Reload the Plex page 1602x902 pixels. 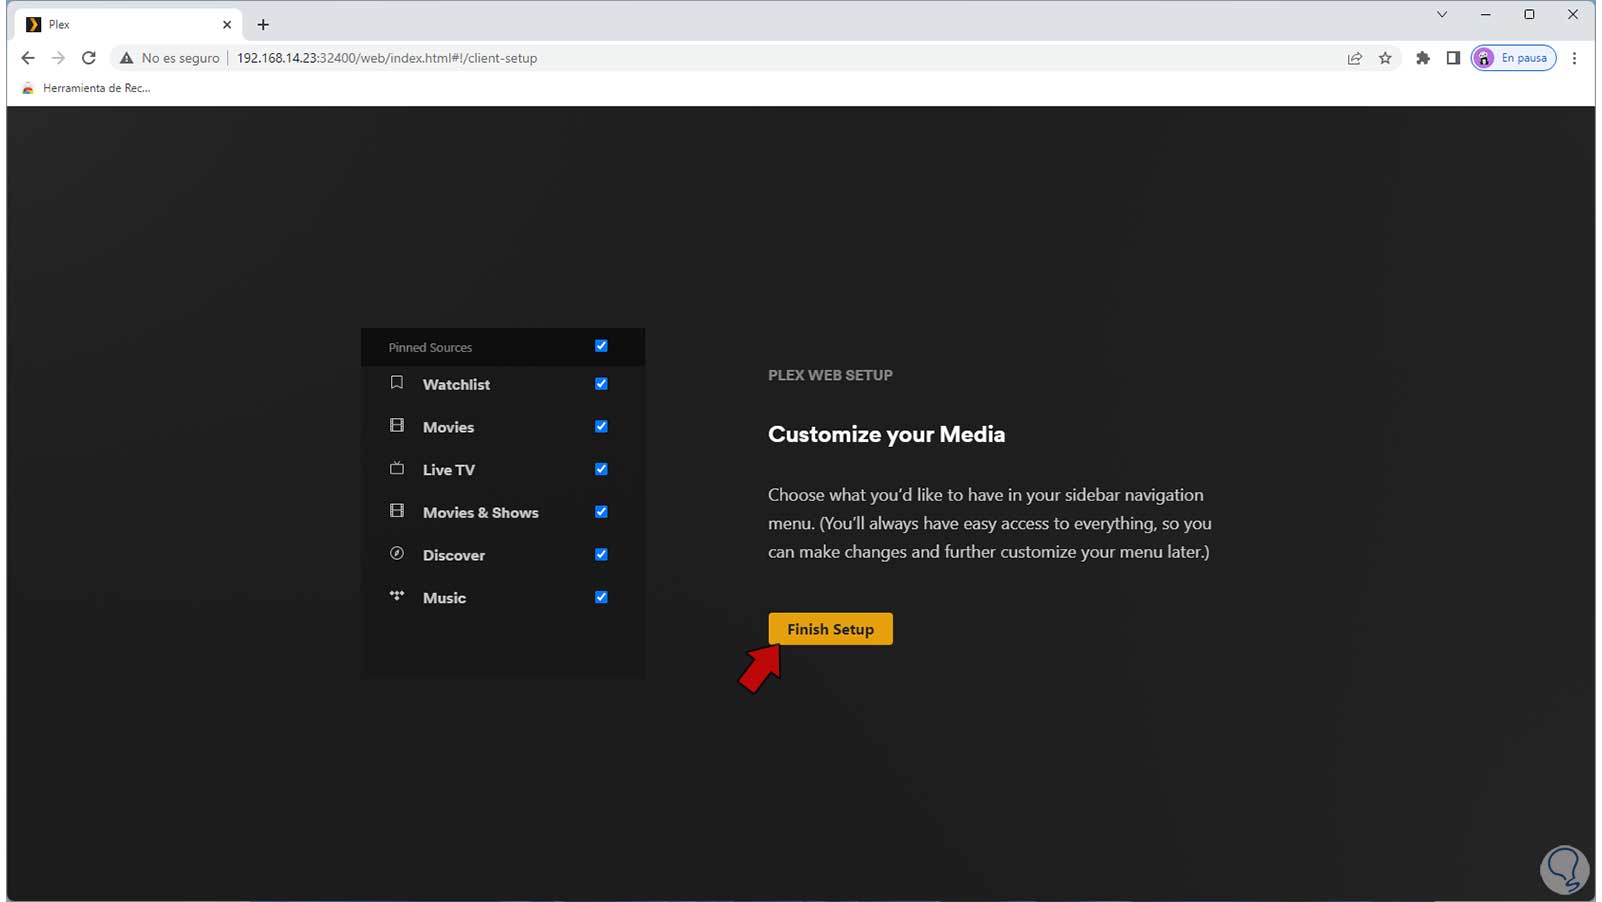point(89,58)
